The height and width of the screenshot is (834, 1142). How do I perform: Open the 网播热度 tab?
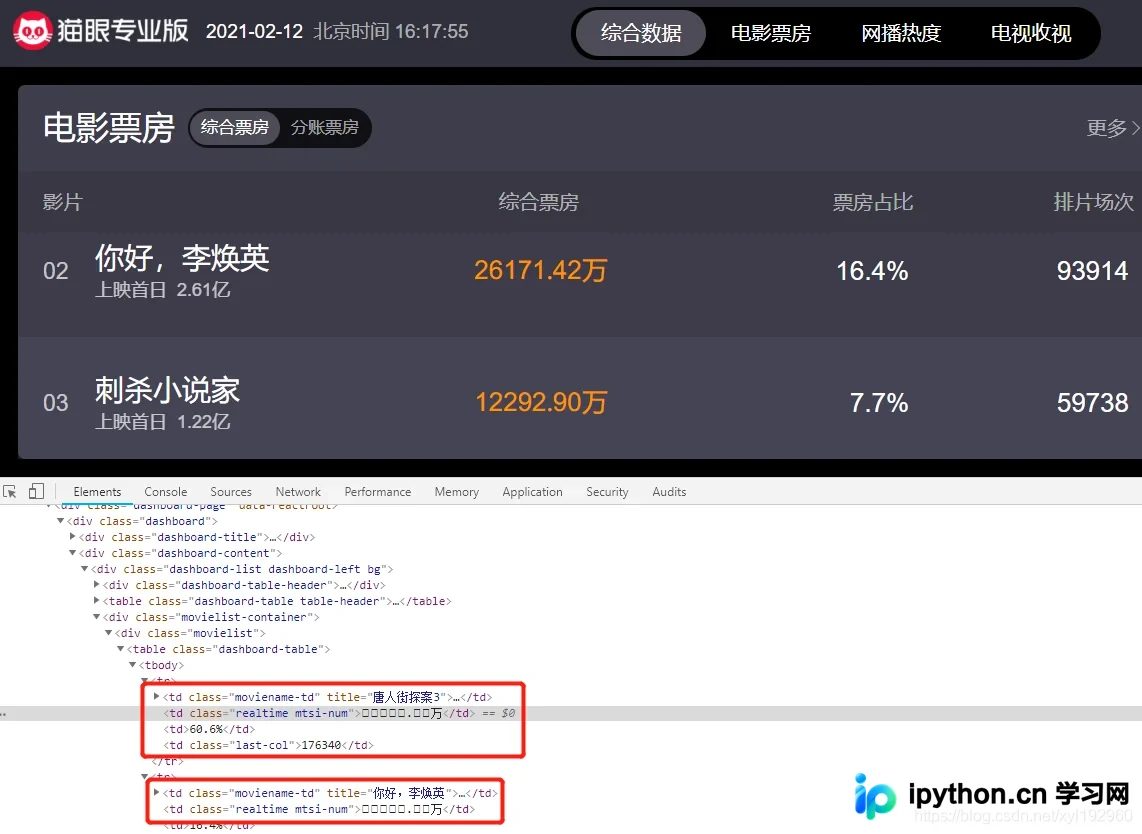point(901,33)
